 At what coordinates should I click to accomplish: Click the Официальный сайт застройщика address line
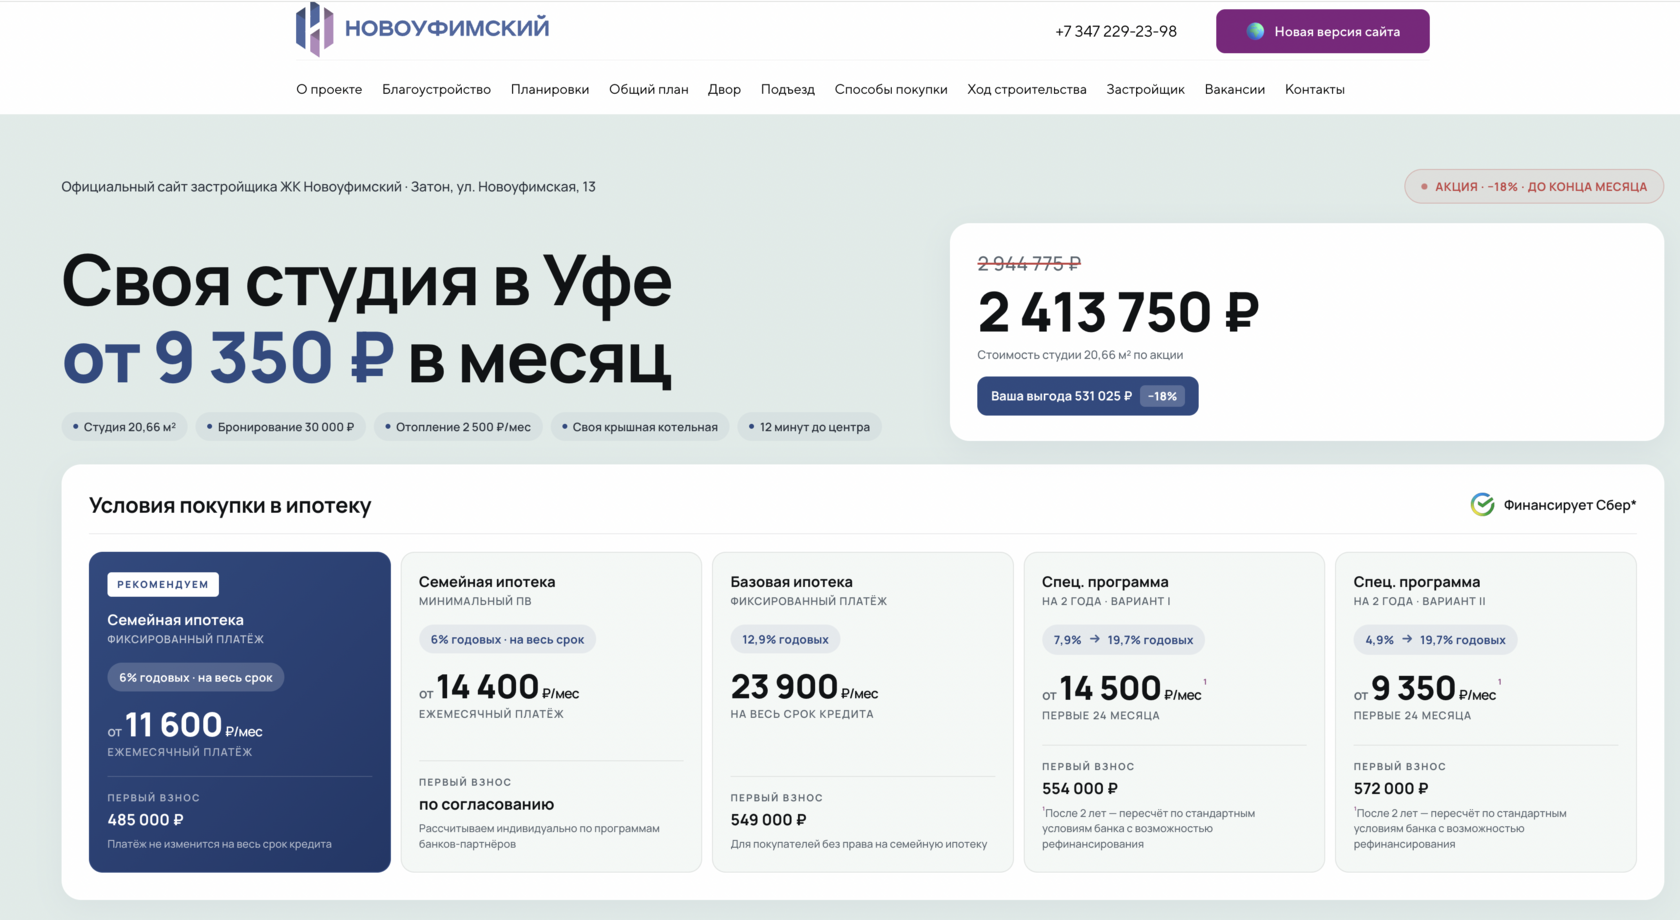point(328,186)
